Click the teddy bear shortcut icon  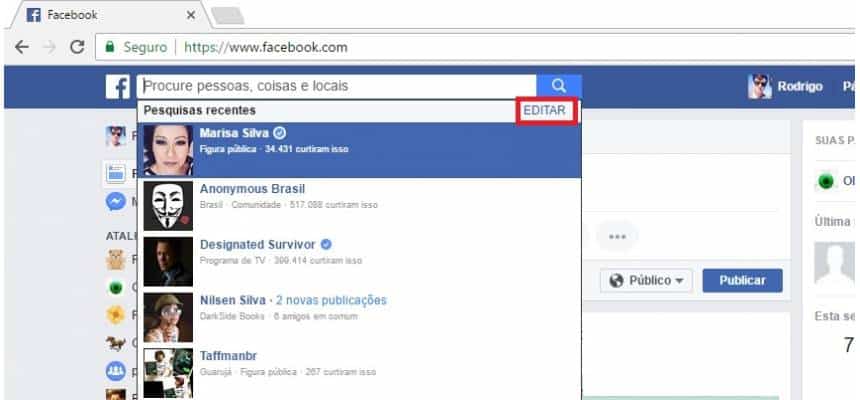pos(116,259)
